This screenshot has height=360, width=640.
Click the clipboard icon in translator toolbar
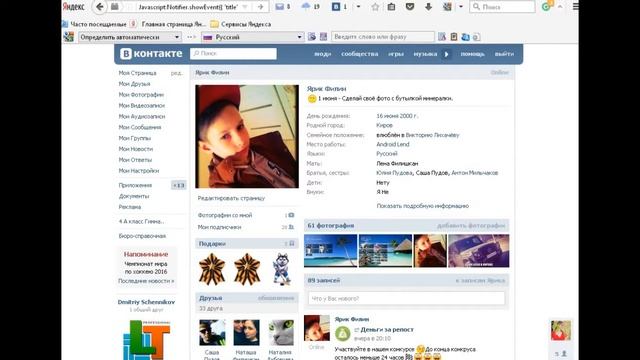(x=453, y=37)
